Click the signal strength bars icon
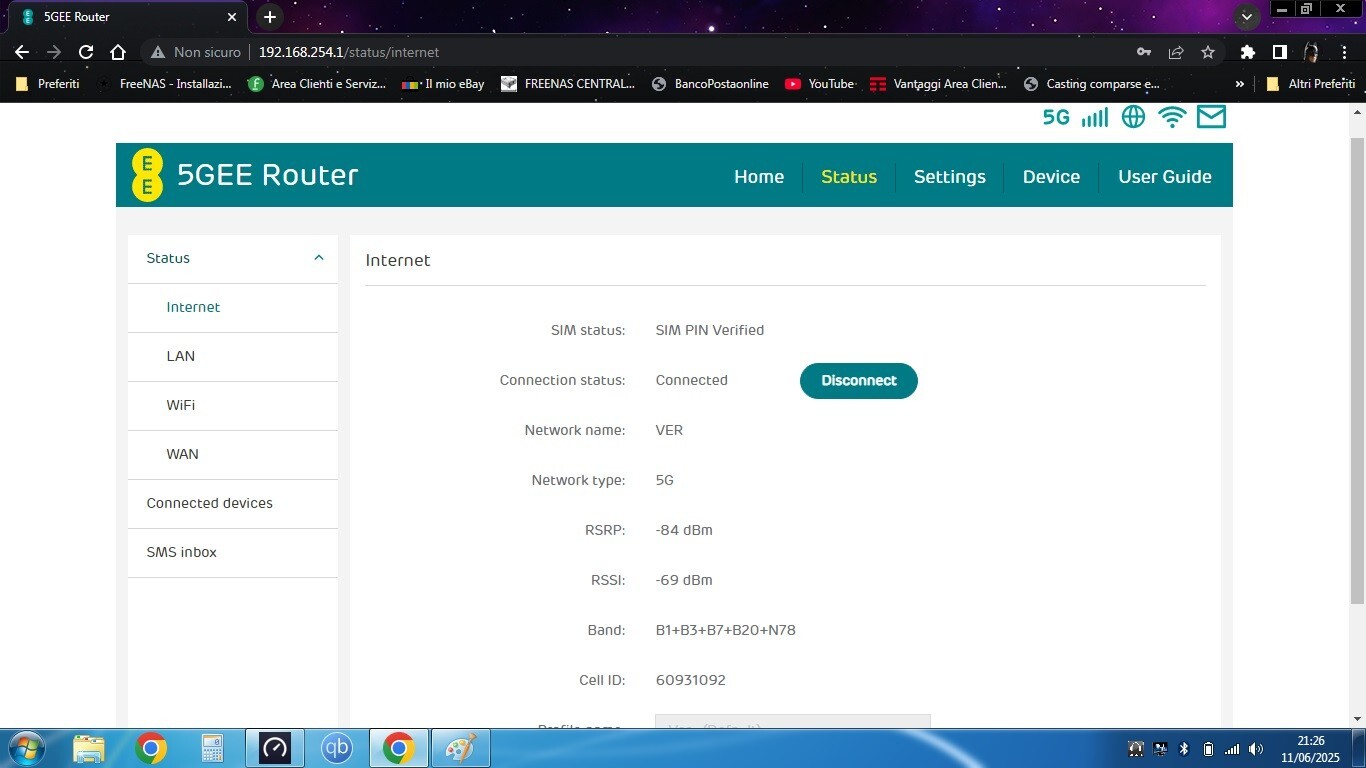 click(1094, 117)
